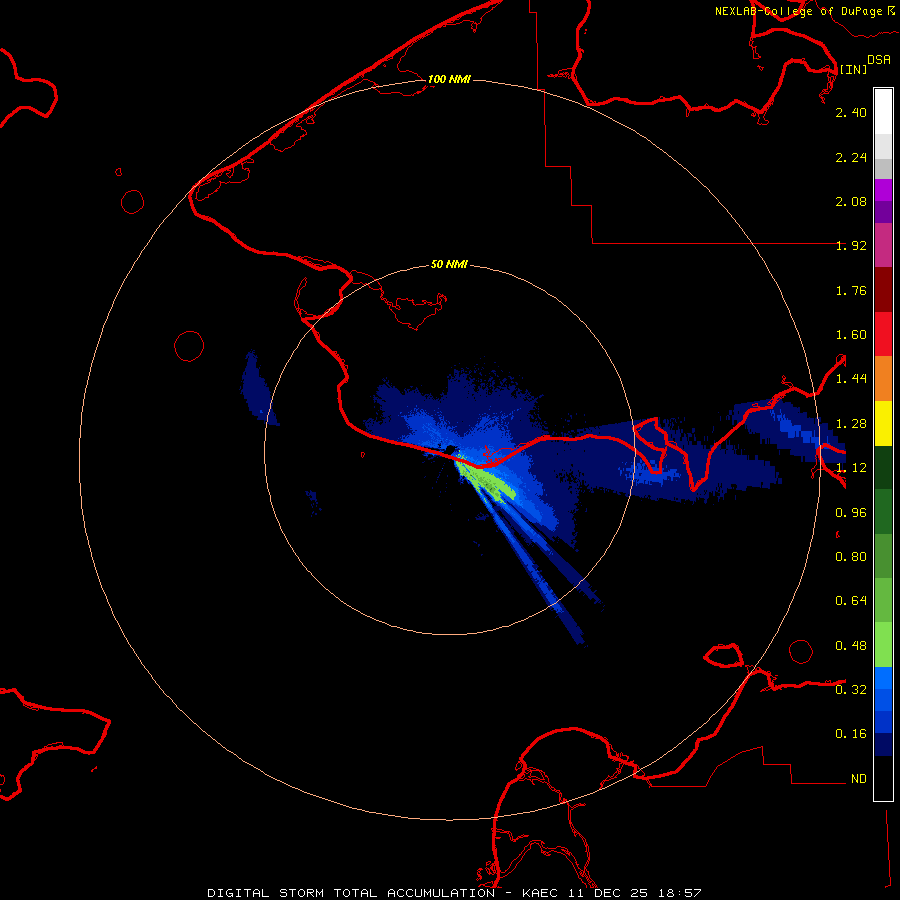This screenshot has width=900, height=900.
Task: Click the 0.32 legend value
Action: (x=851, y=690)
